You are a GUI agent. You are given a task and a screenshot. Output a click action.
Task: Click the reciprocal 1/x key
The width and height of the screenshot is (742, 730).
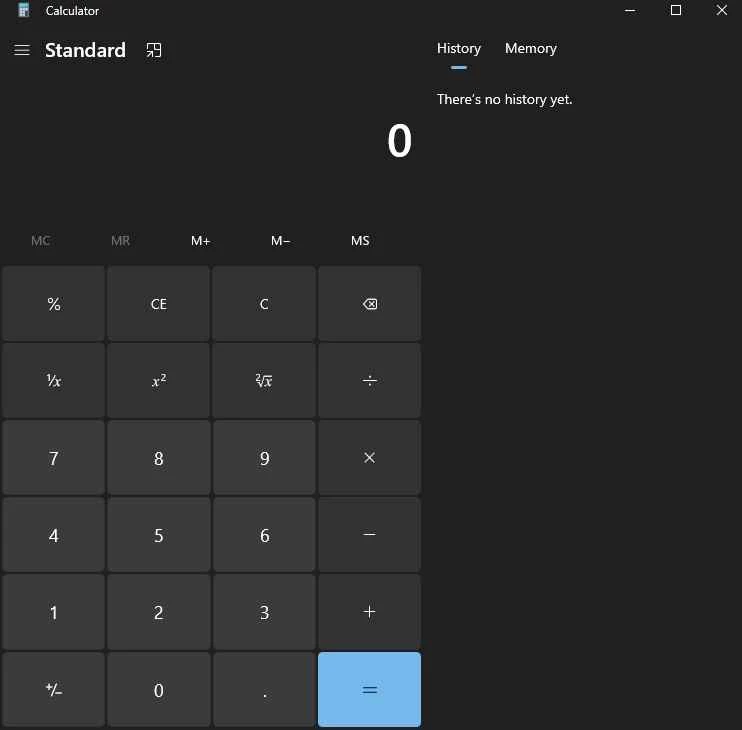click(54, 381)
